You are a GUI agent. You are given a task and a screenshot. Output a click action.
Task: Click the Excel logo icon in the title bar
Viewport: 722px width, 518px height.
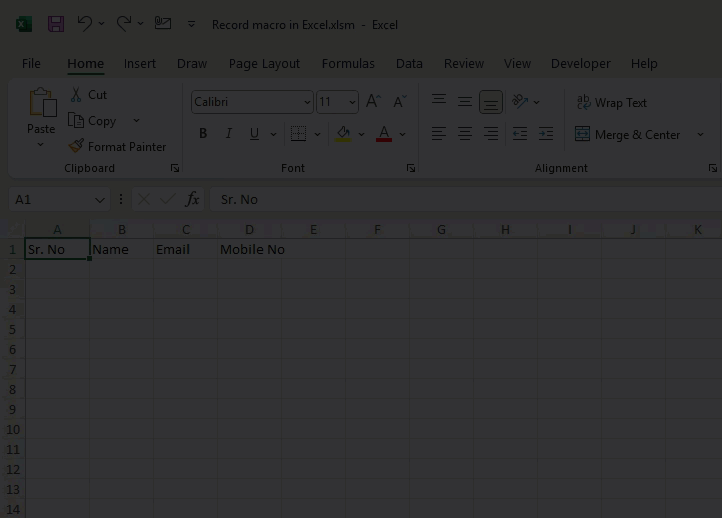click(x=24, y=24)
